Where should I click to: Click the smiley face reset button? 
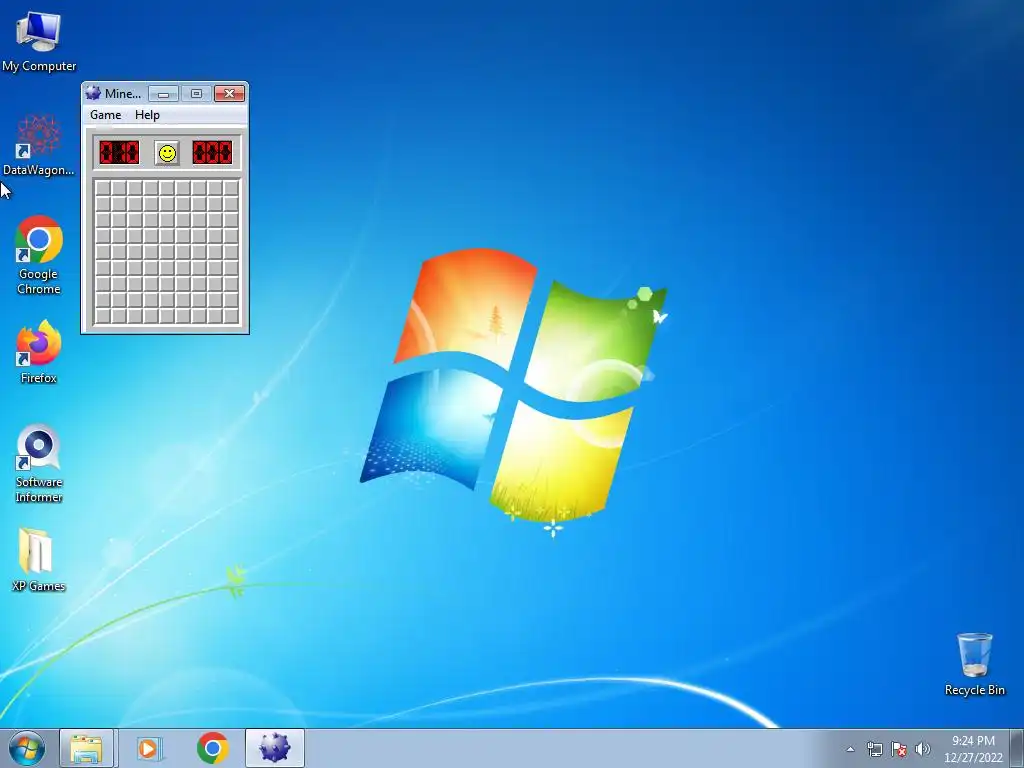click(167, 153)
